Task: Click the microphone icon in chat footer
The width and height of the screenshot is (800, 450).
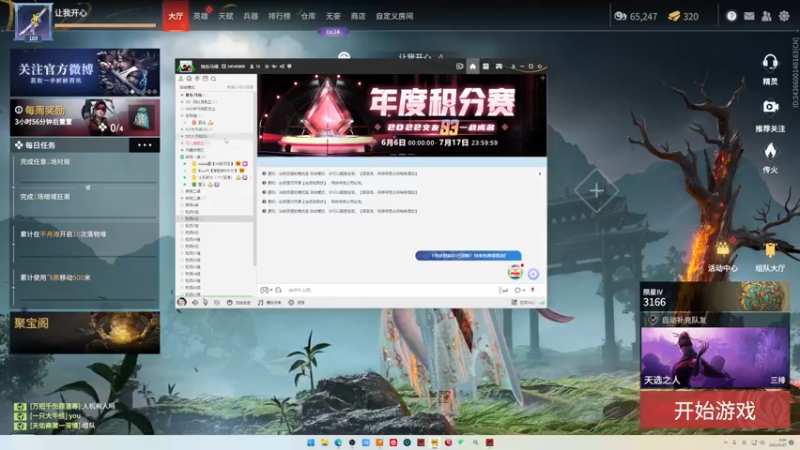Action: point(206,303)
